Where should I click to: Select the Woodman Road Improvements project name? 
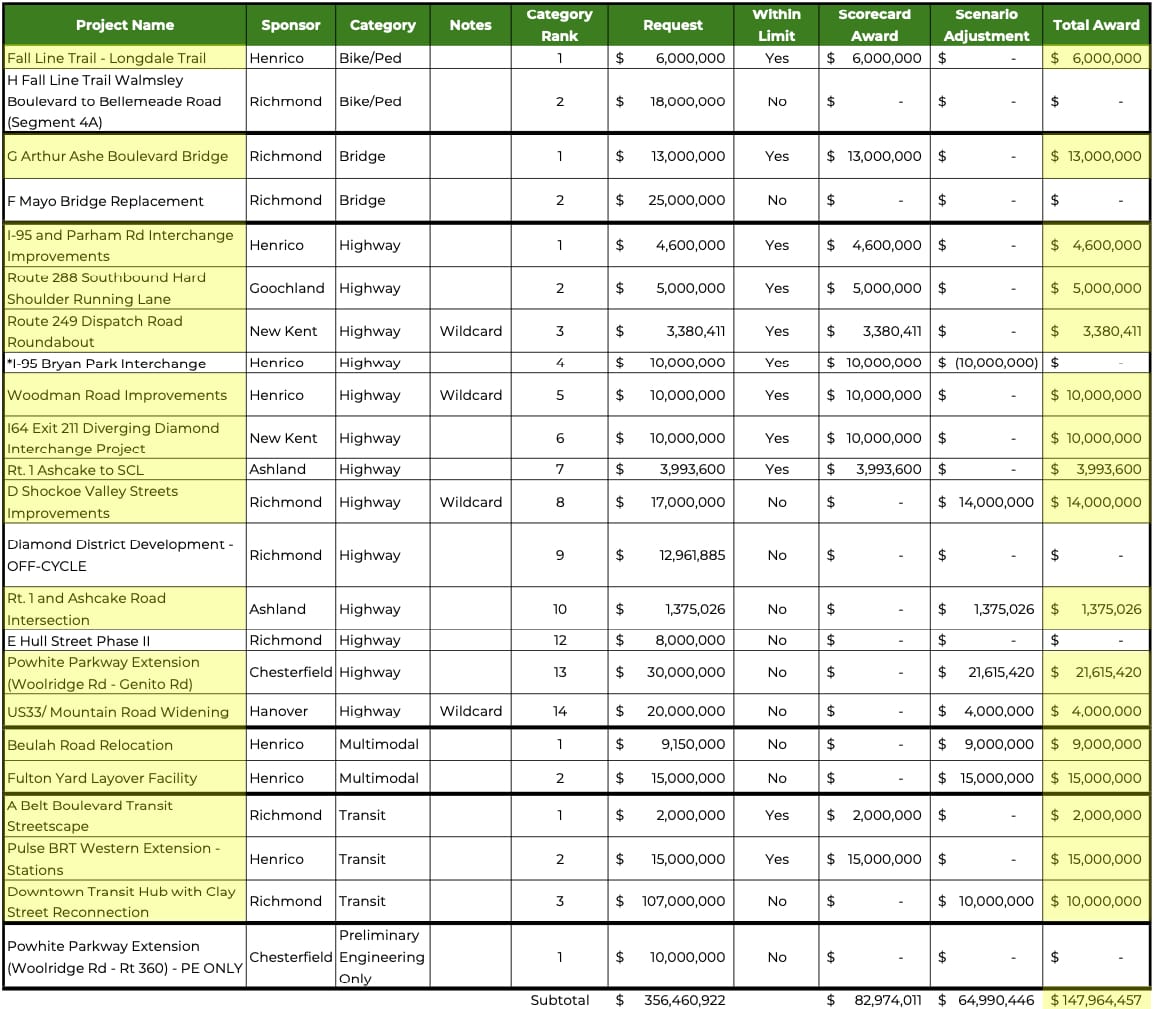[117, 395]
